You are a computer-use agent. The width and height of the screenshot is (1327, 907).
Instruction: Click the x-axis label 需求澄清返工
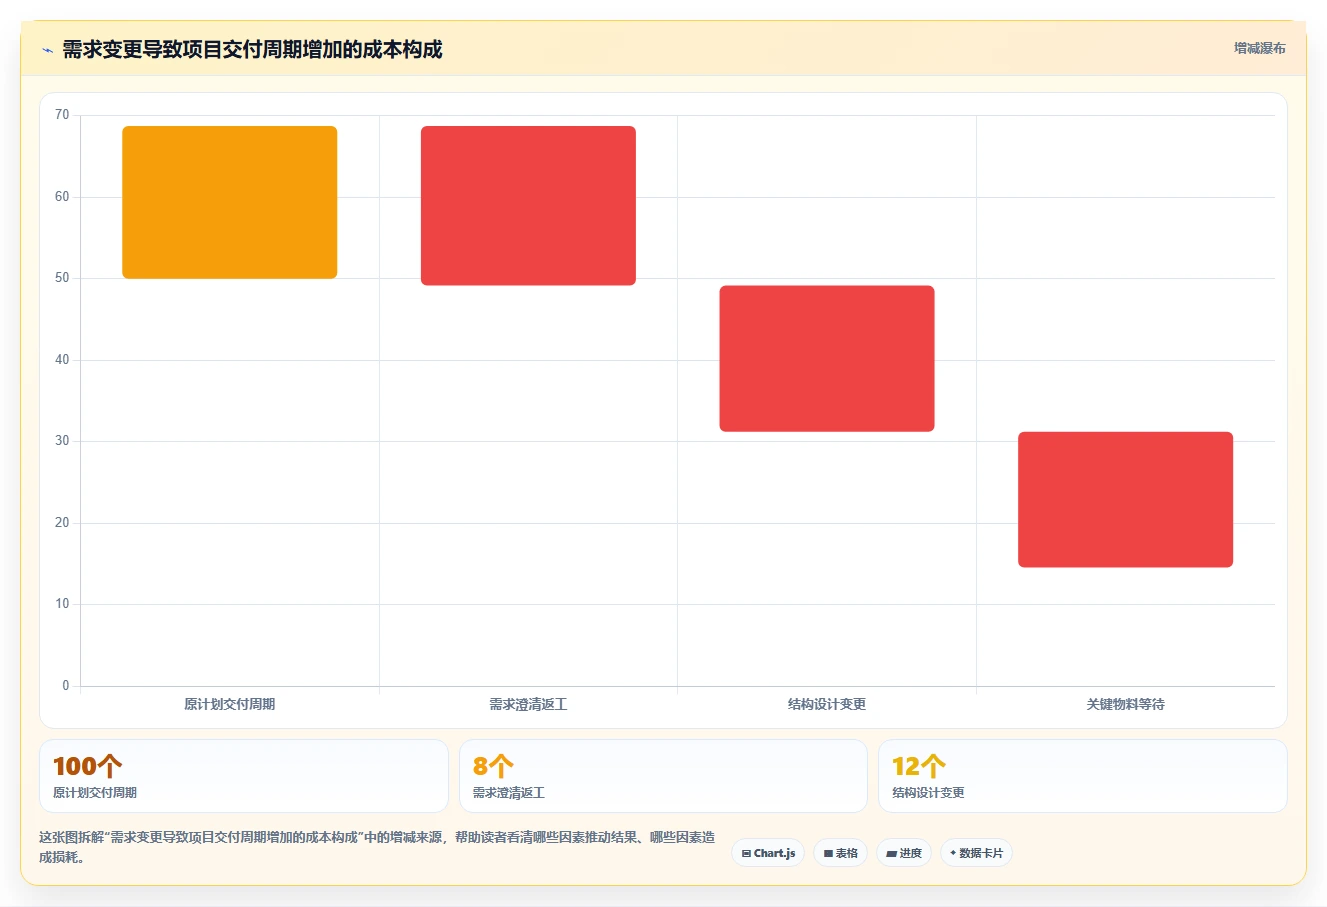coord(528,704)
